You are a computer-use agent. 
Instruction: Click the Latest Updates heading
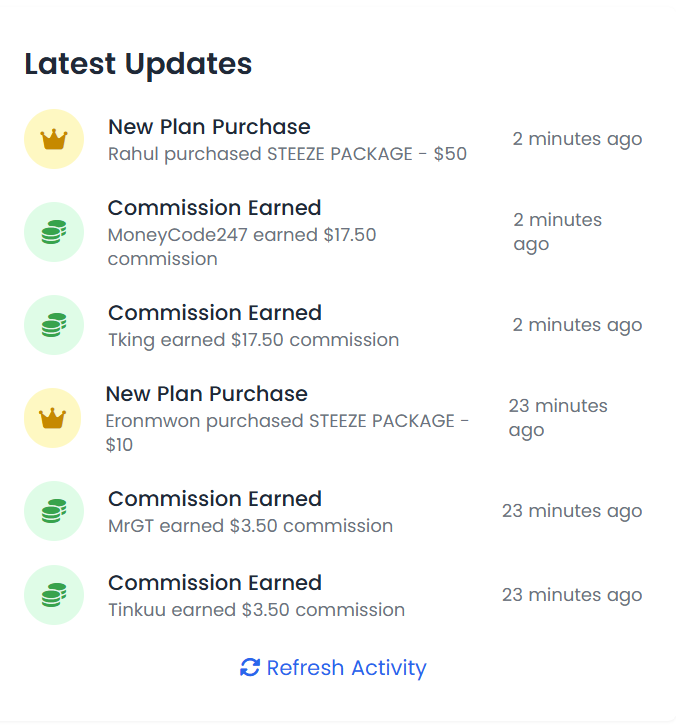(x=138, y=64)
